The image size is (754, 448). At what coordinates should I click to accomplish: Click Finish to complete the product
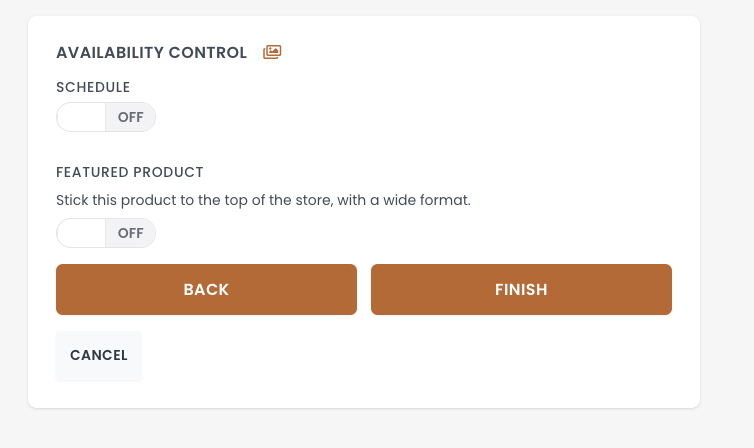[521, 290]
